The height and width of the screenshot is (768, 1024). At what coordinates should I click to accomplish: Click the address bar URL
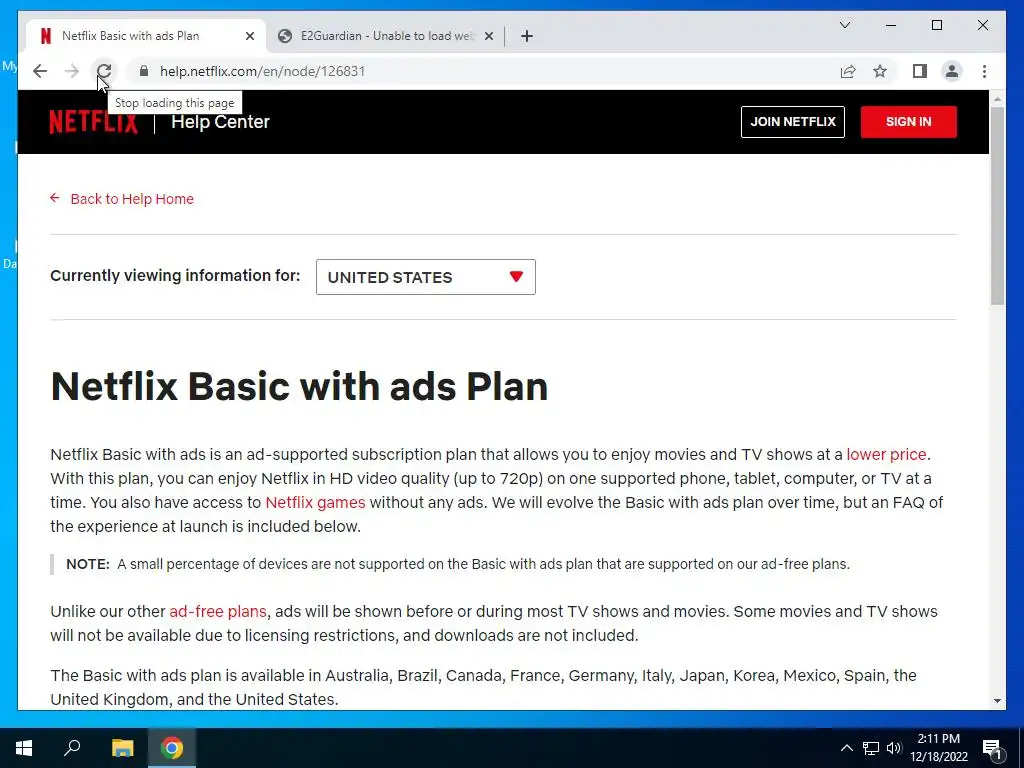pyautogui.click(x=263, y=71)
